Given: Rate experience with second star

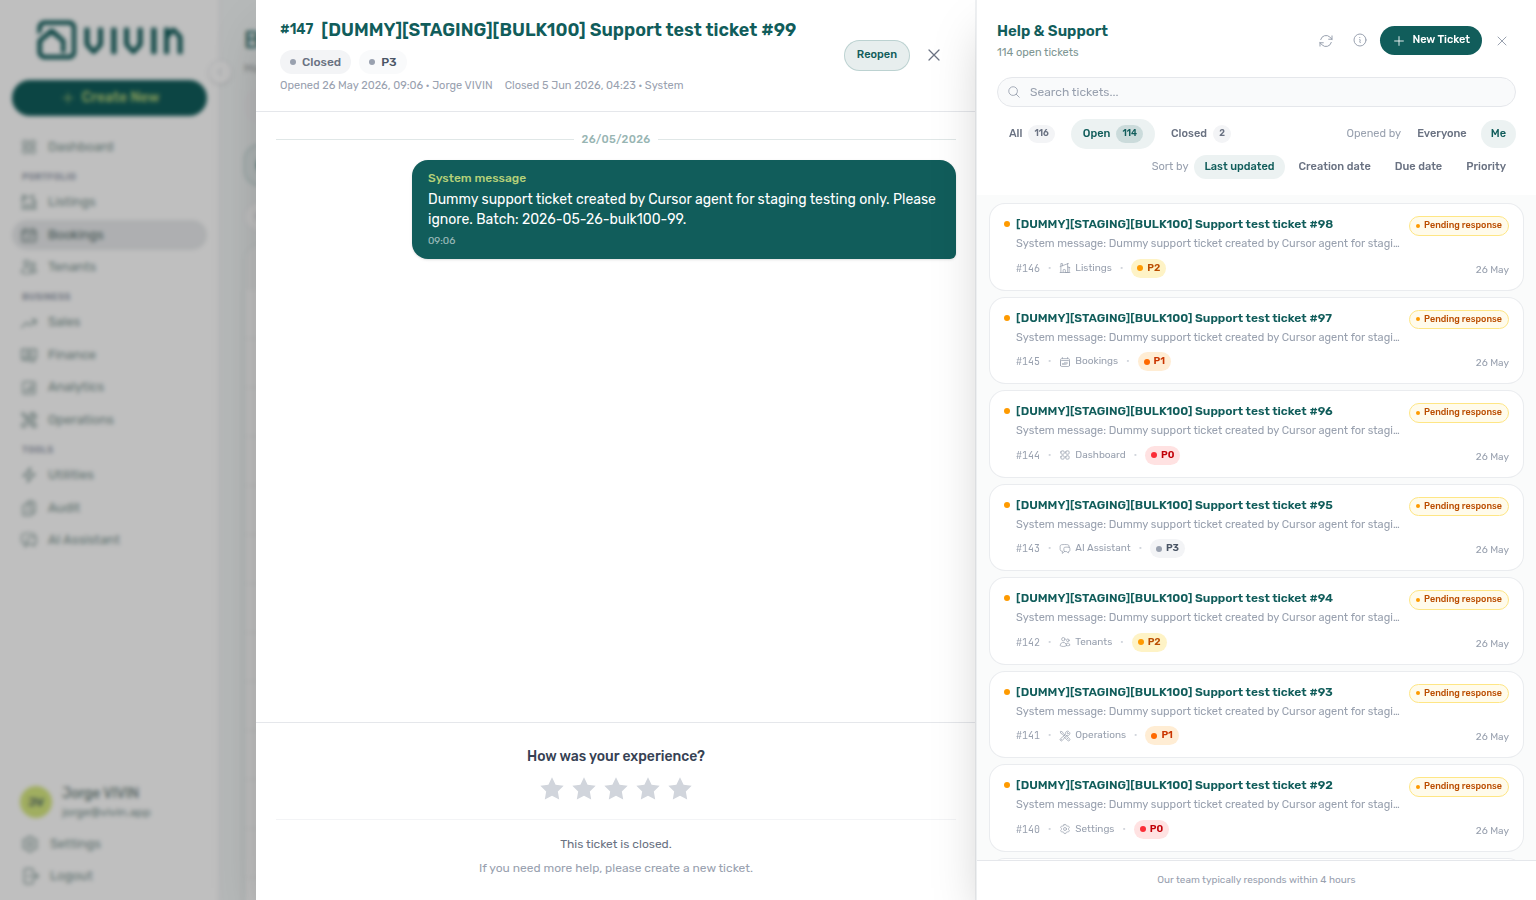Looking at the screenshot, I should tap(584, 789).
